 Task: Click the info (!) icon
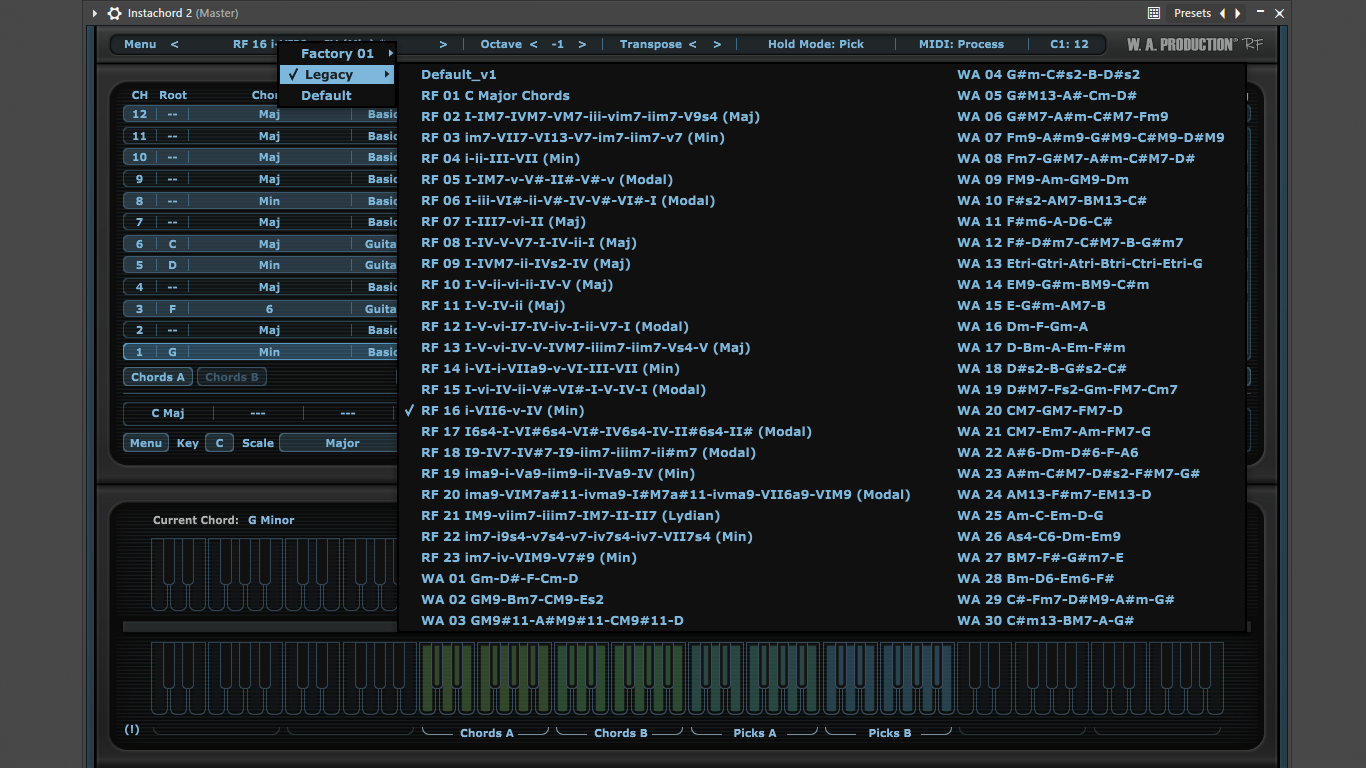pyautogui.click(x=132, y=729)
